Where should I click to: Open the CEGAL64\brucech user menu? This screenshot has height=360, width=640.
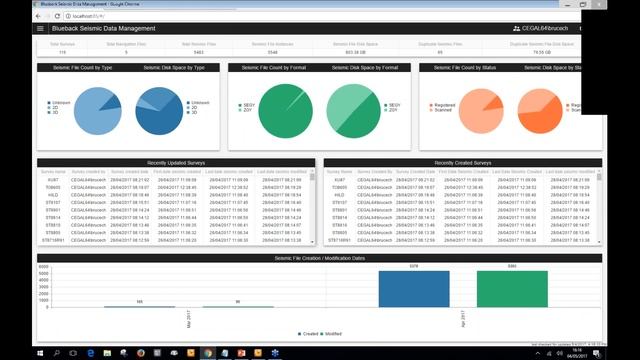click(540, 29)
